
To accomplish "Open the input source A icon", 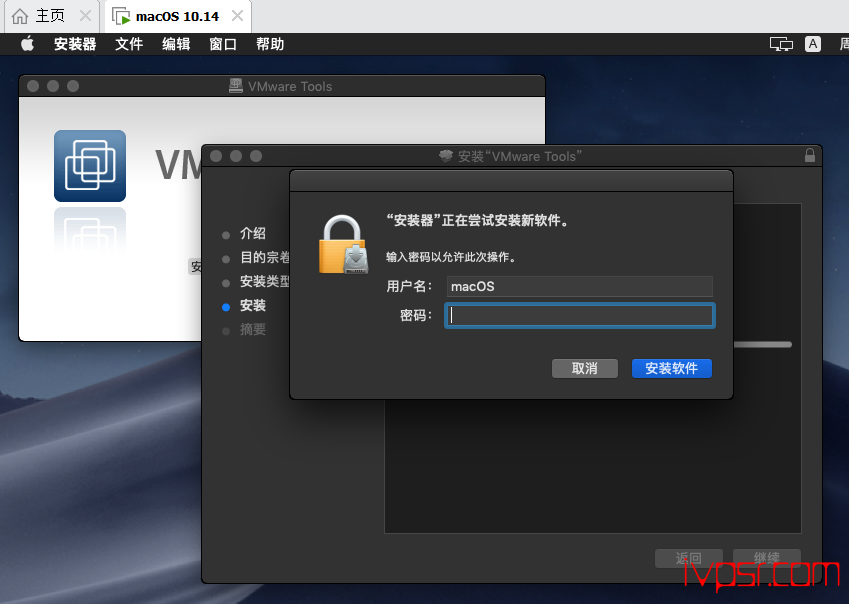I will (813, 44).
